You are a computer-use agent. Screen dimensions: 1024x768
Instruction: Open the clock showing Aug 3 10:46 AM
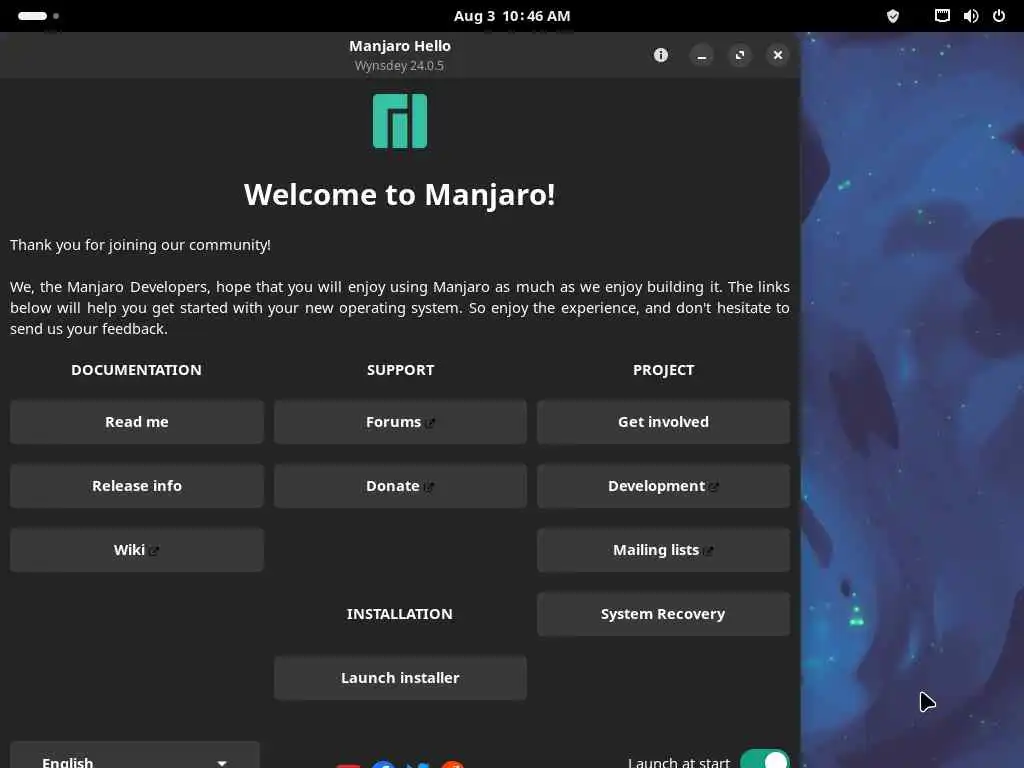[512, 16]
